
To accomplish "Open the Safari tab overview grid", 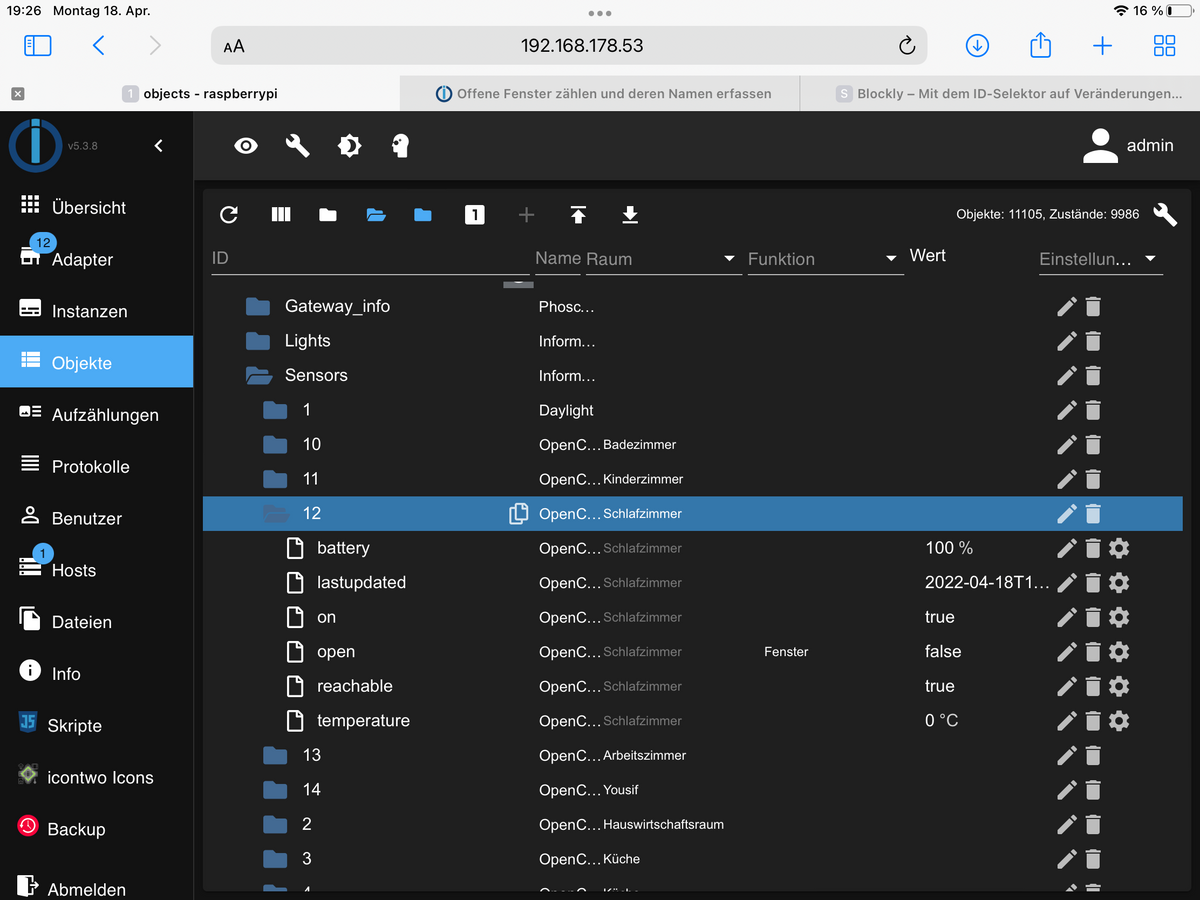I will tap(1164, 45).
